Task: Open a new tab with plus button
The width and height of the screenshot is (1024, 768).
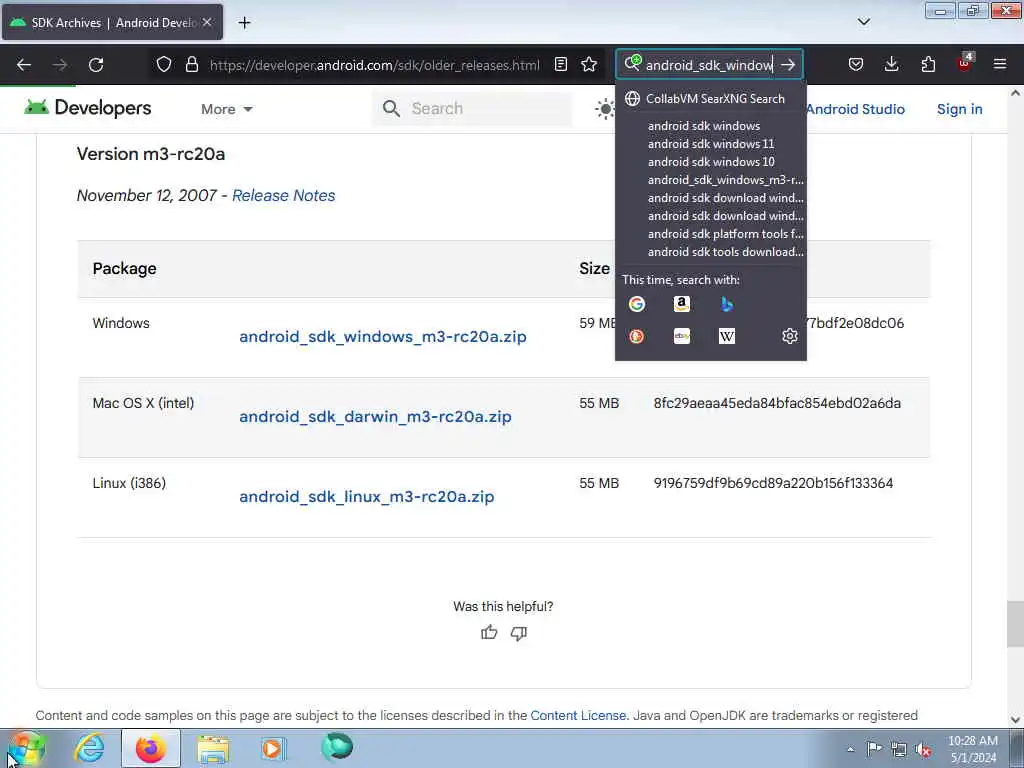Action: tap(244, 23)
